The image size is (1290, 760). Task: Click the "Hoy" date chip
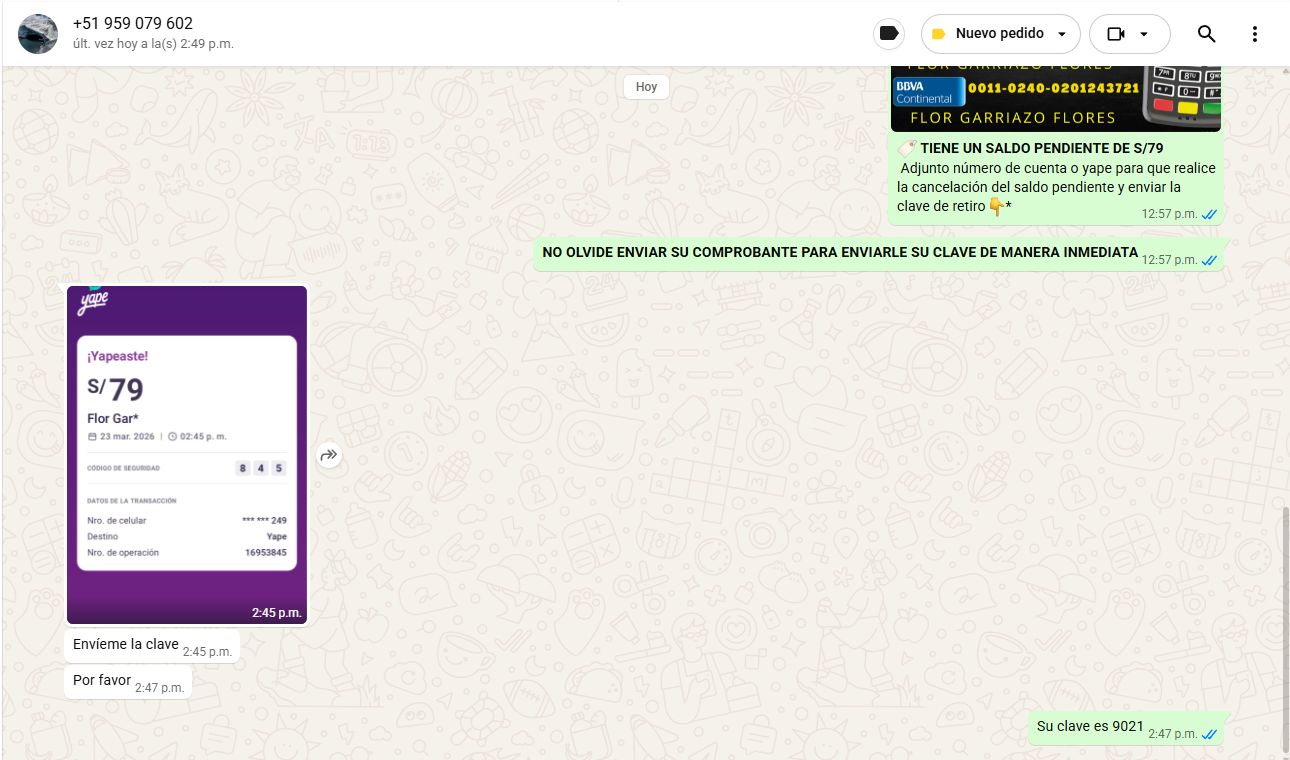pos(646,87)
